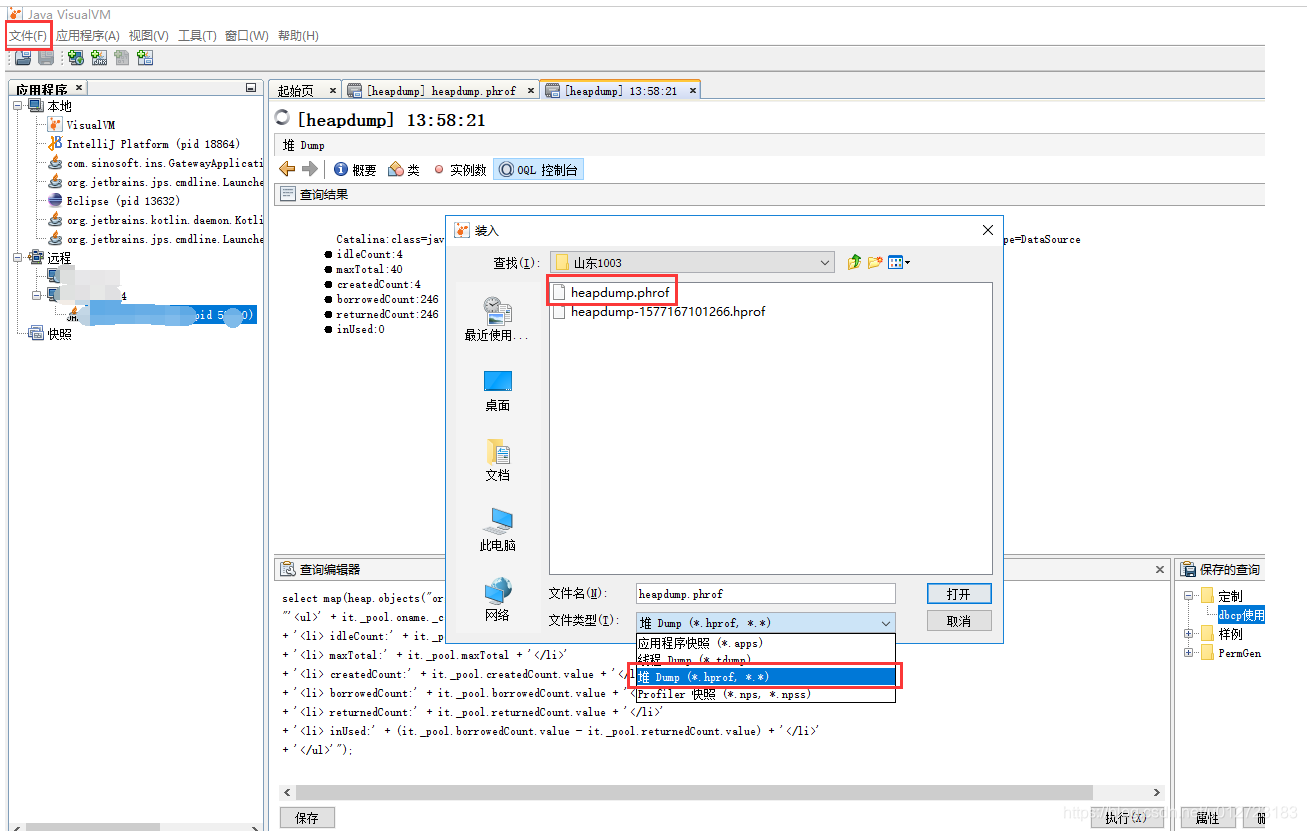Click the 文件名 input field

tap(765, 594)
